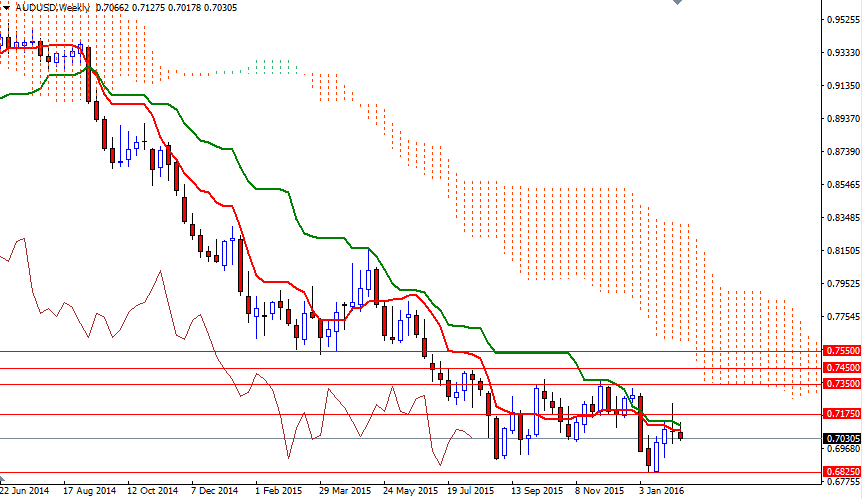Click the 19 Jul 2015 date label
This screenshot has width=862, height=499.
(470, 491)
